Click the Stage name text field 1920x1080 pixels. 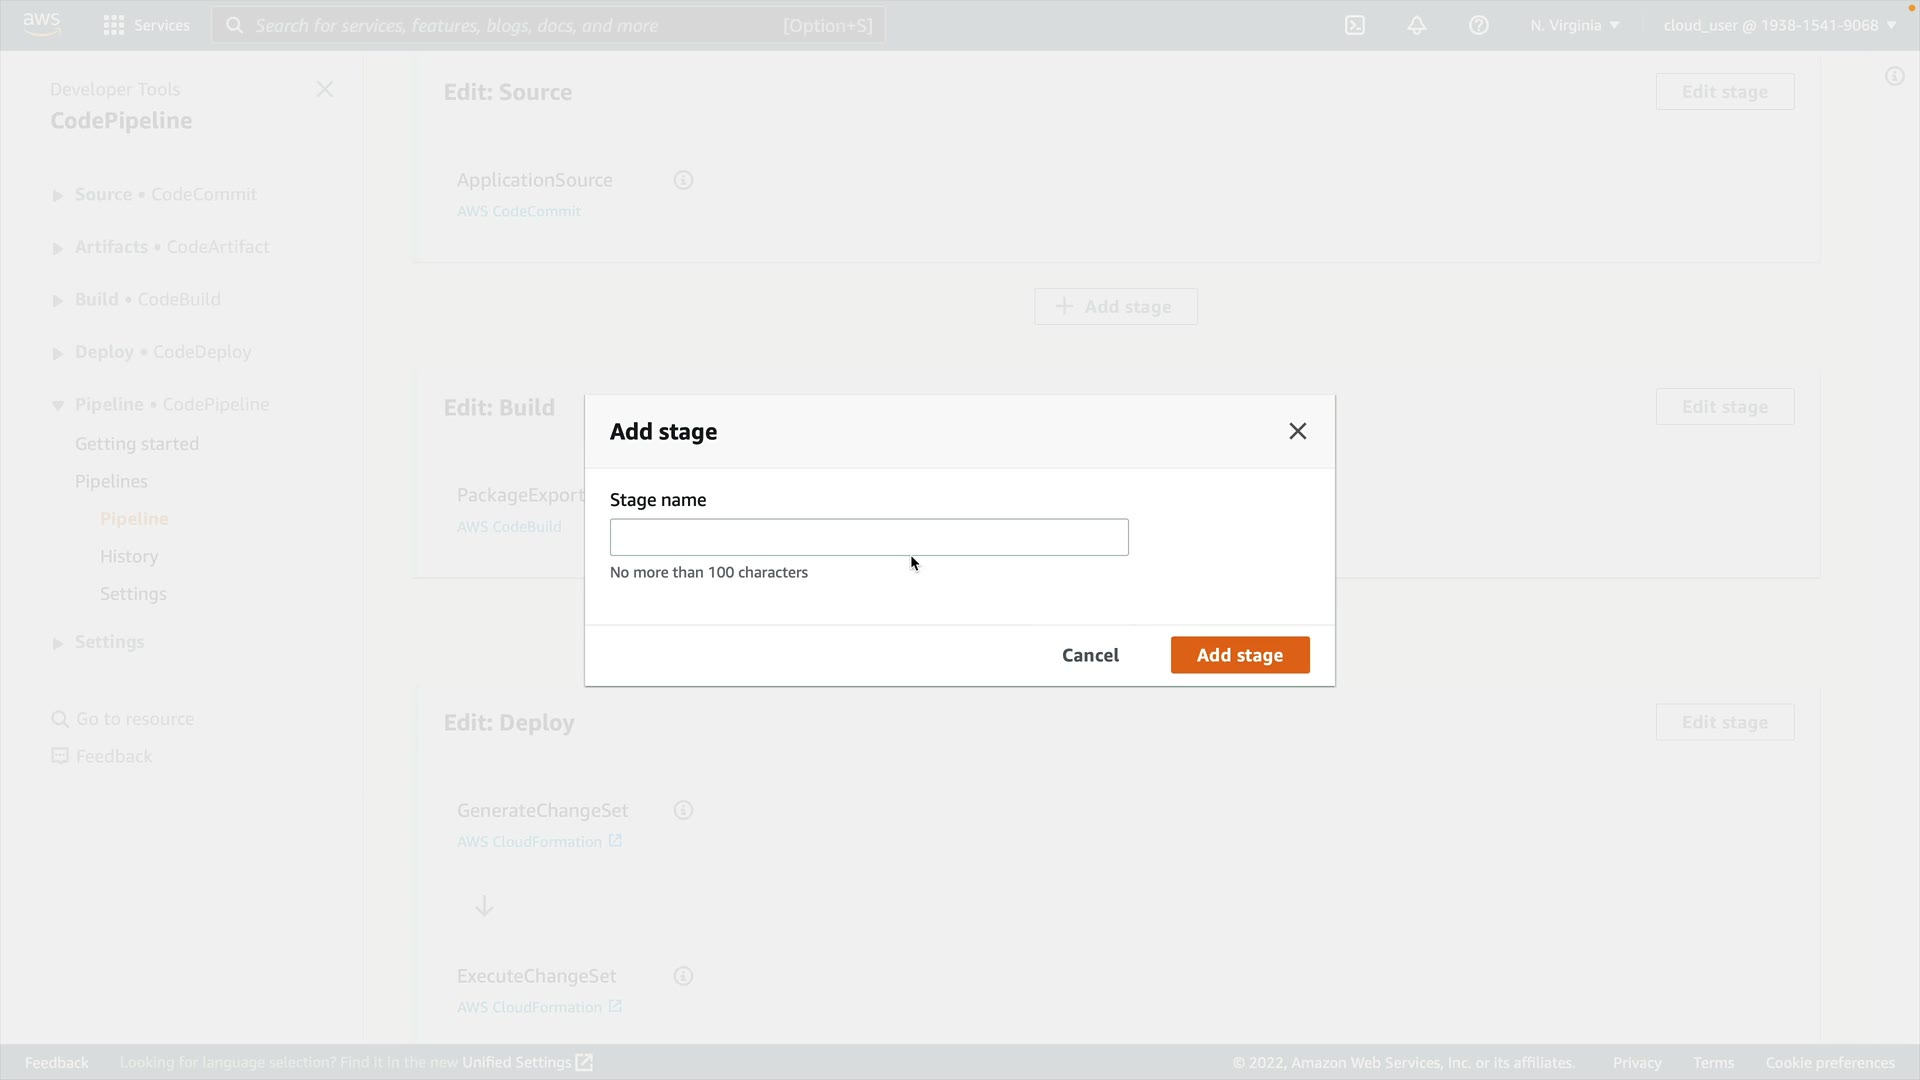point(868,537)
